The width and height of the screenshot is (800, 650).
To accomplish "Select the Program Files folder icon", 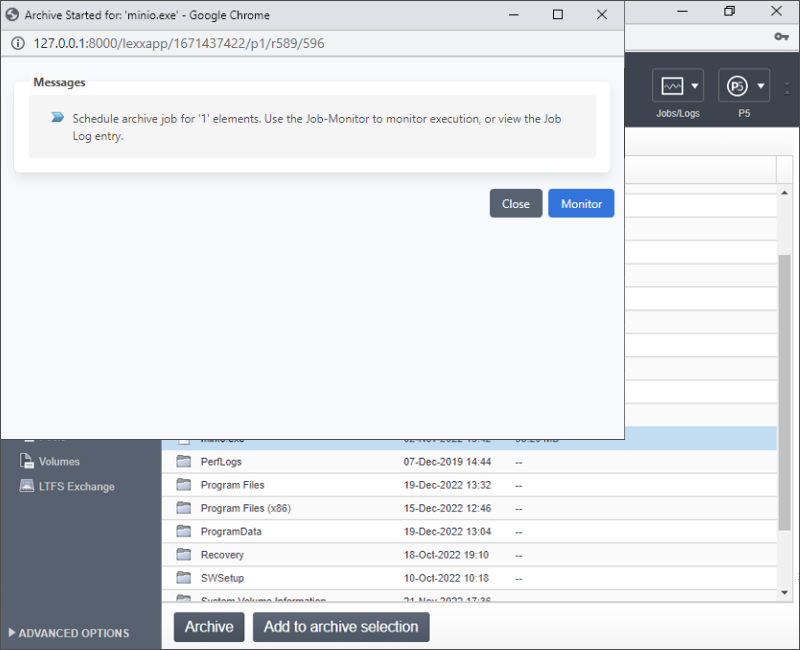I will (184, 485).
